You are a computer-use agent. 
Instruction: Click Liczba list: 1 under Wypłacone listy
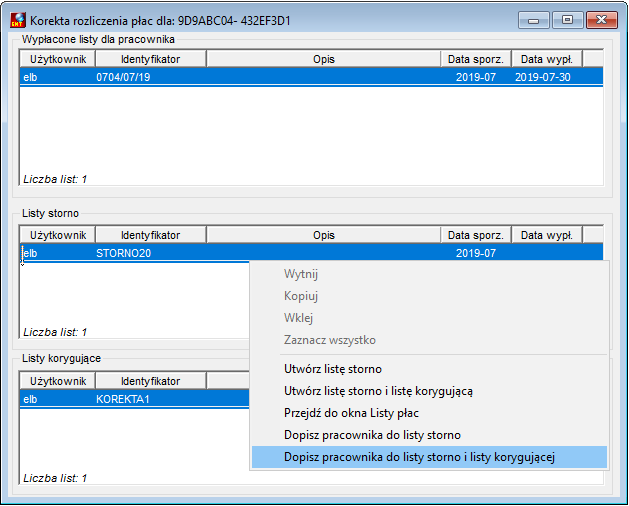(x=55, y=179)
